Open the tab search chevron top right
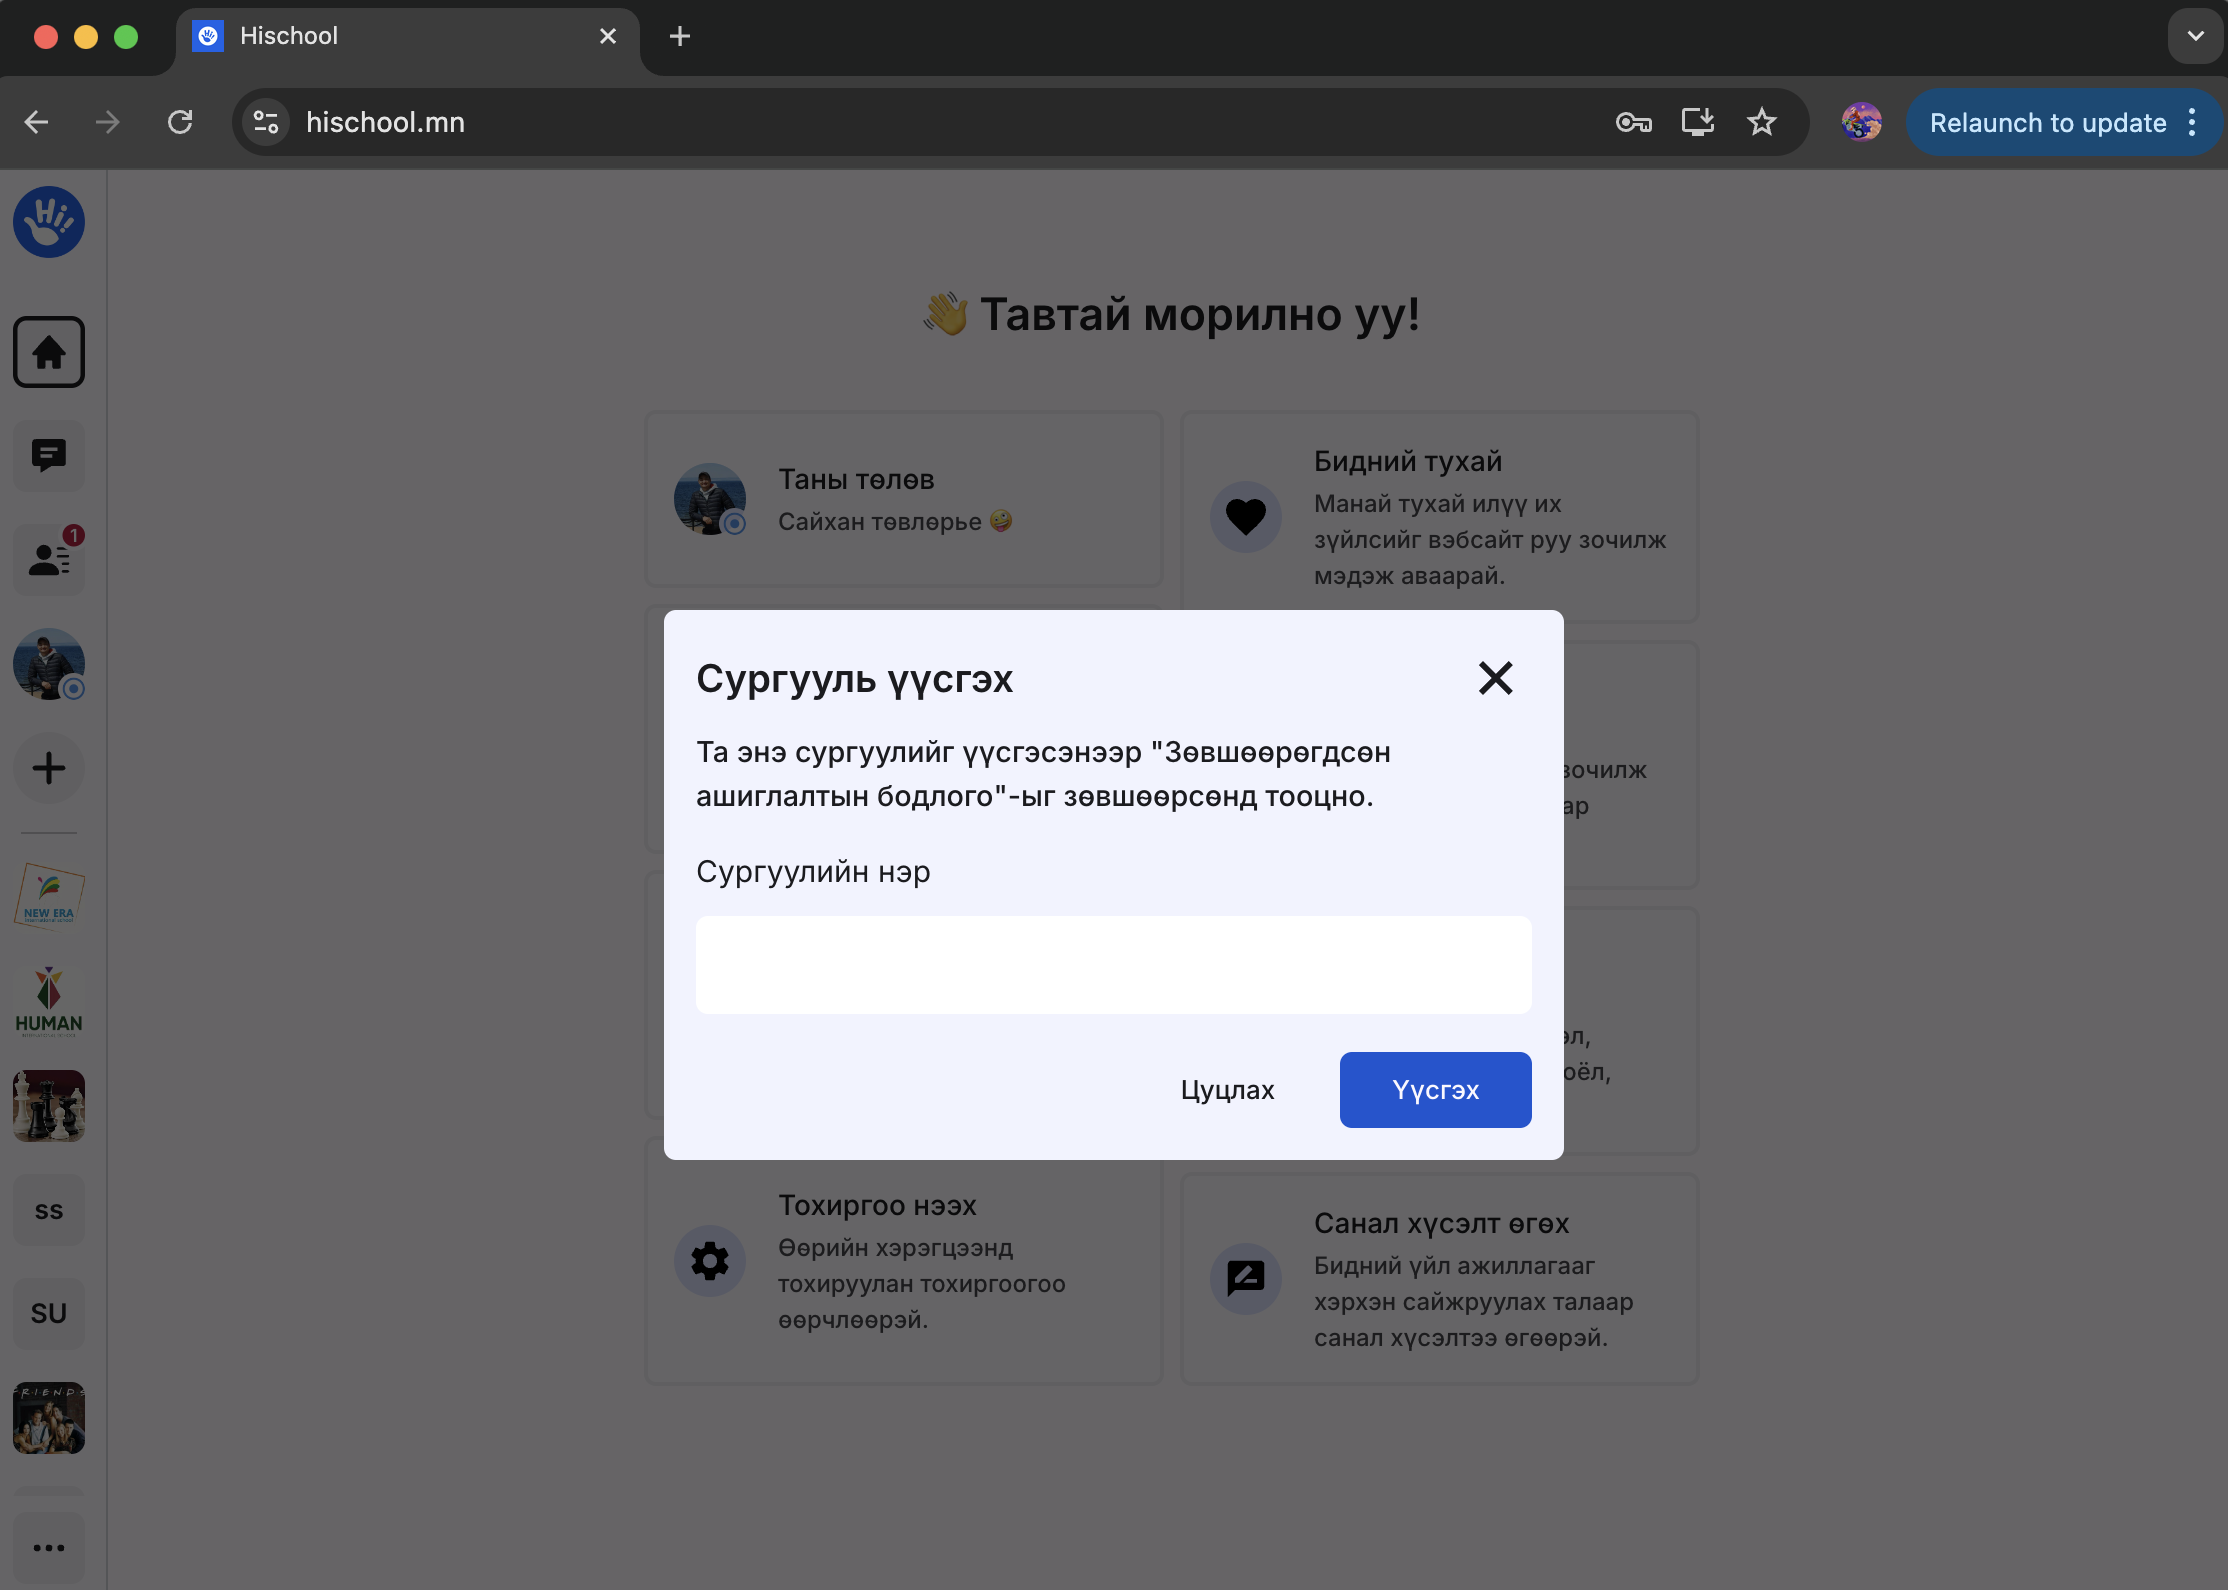This screenshot has width=2228, height=1590. pos(2194,37)
